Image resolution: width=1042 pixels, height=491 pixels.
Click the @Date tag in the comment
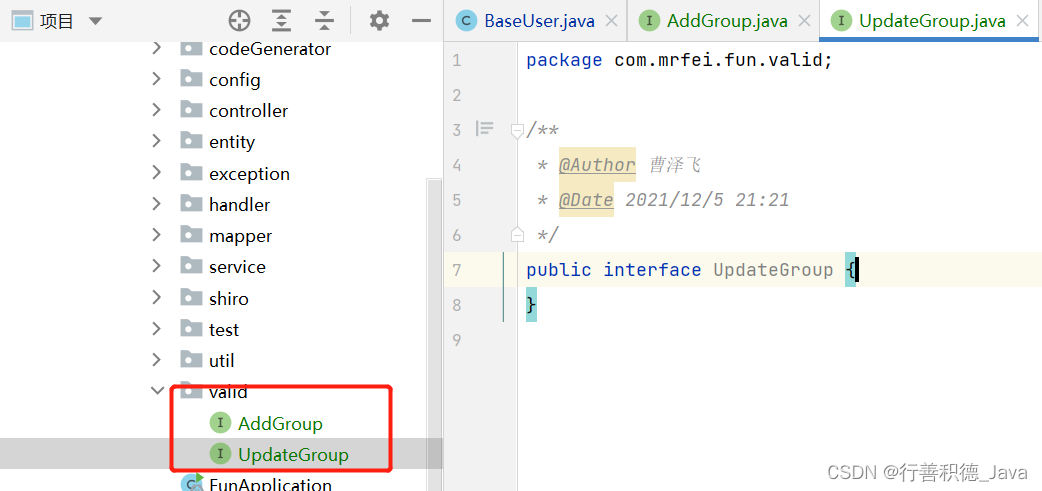586,200
